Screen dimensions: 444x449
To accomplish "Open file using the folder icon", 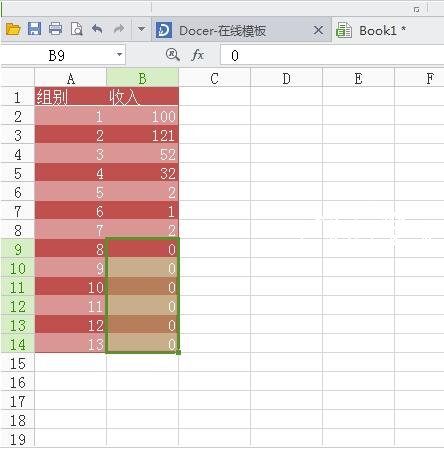I will (x=13, y=29).
